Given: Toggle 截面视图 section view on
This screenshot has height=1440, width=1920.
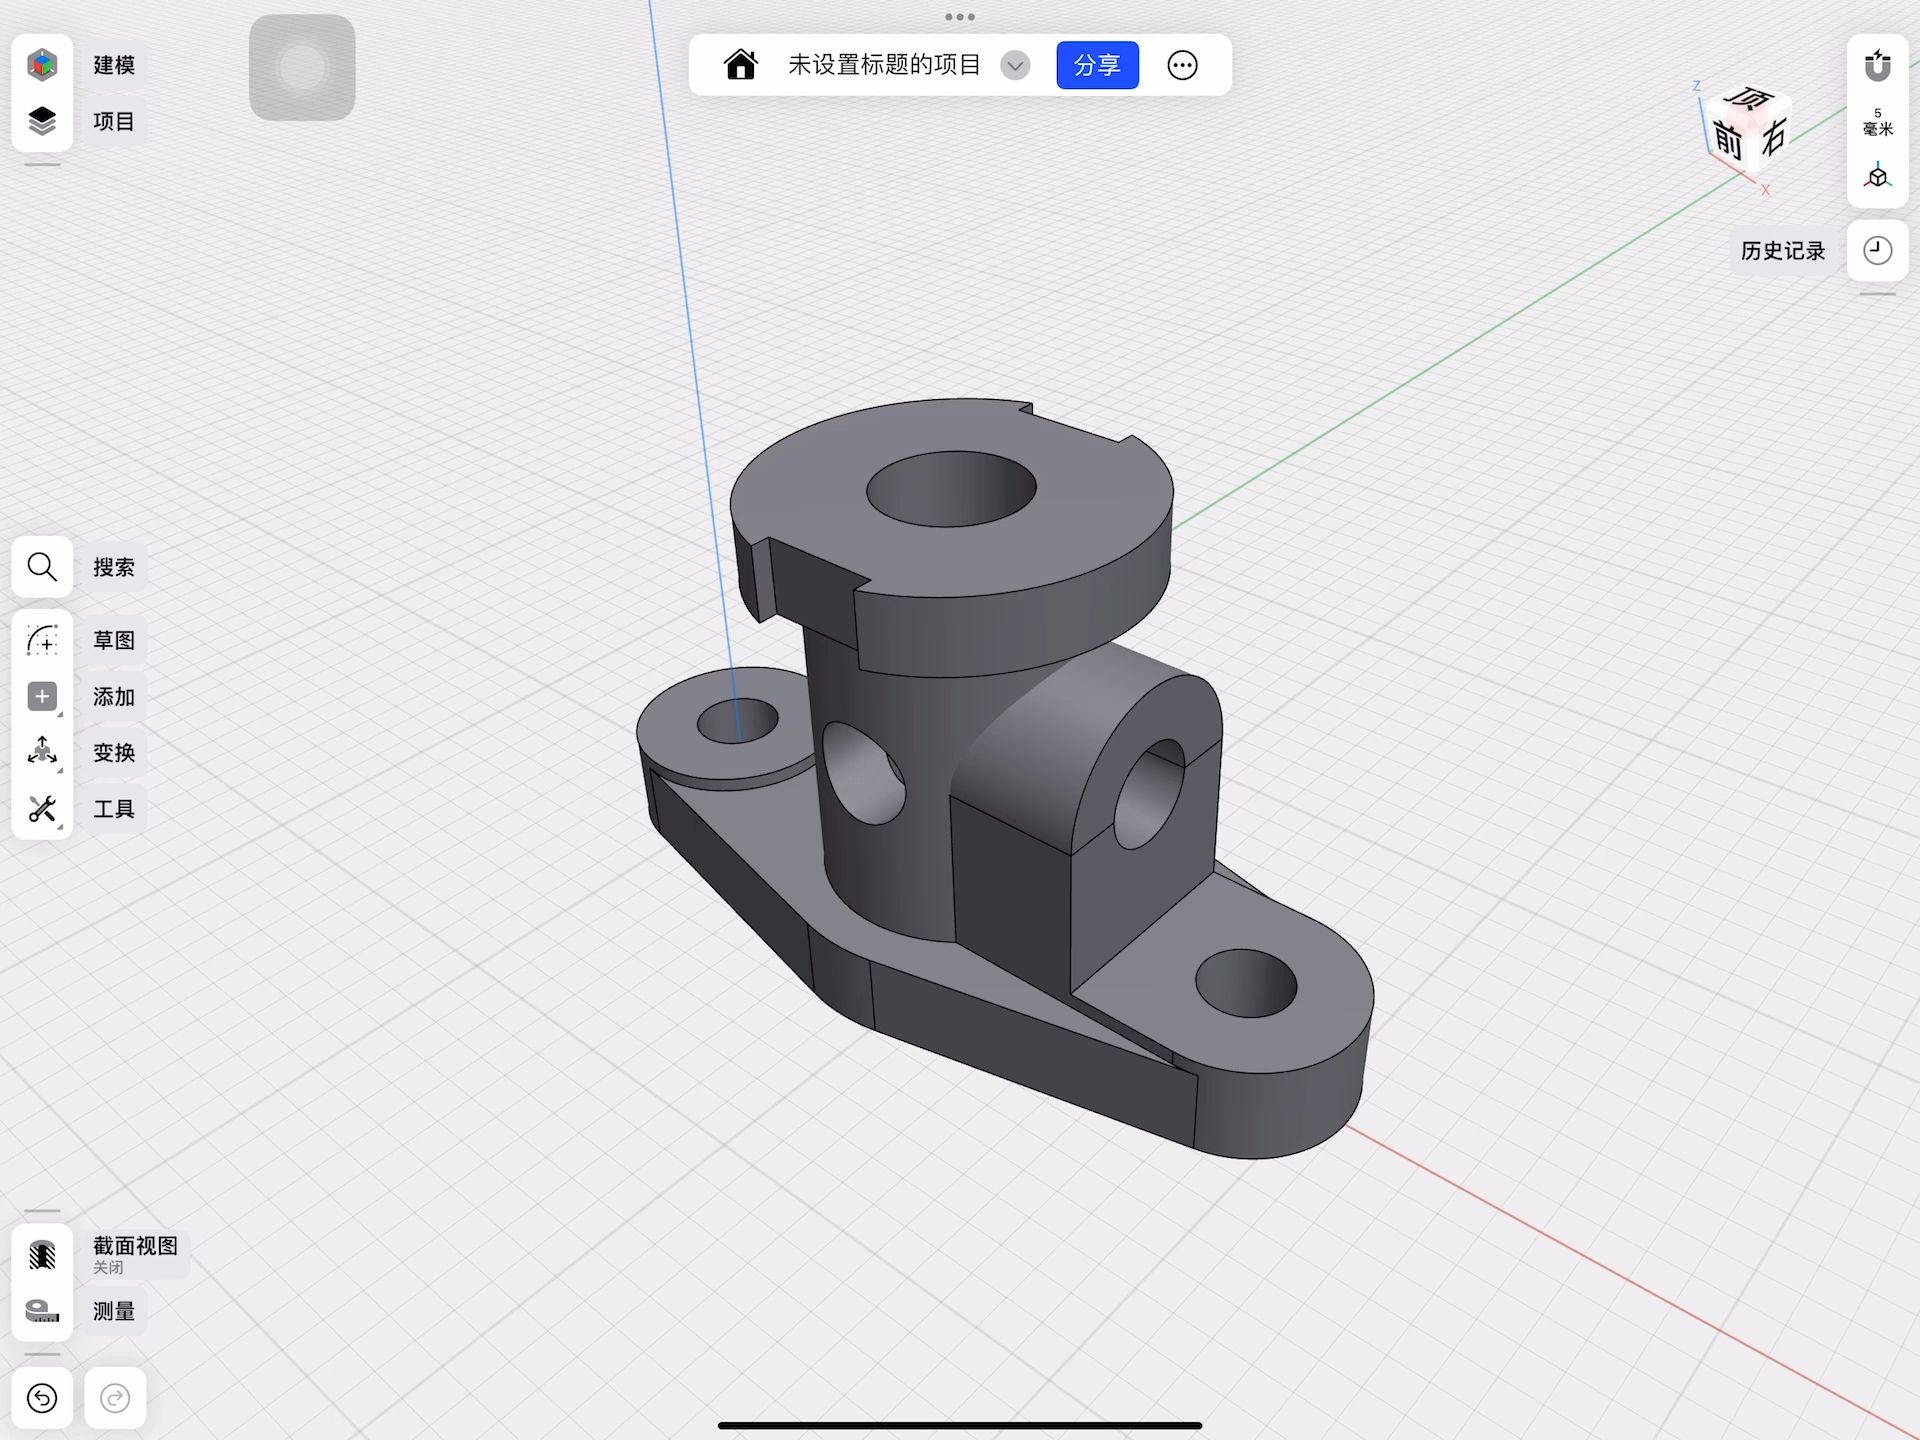Looking at the screenshot, I should pyautogui.click(x=42, y=1252).
